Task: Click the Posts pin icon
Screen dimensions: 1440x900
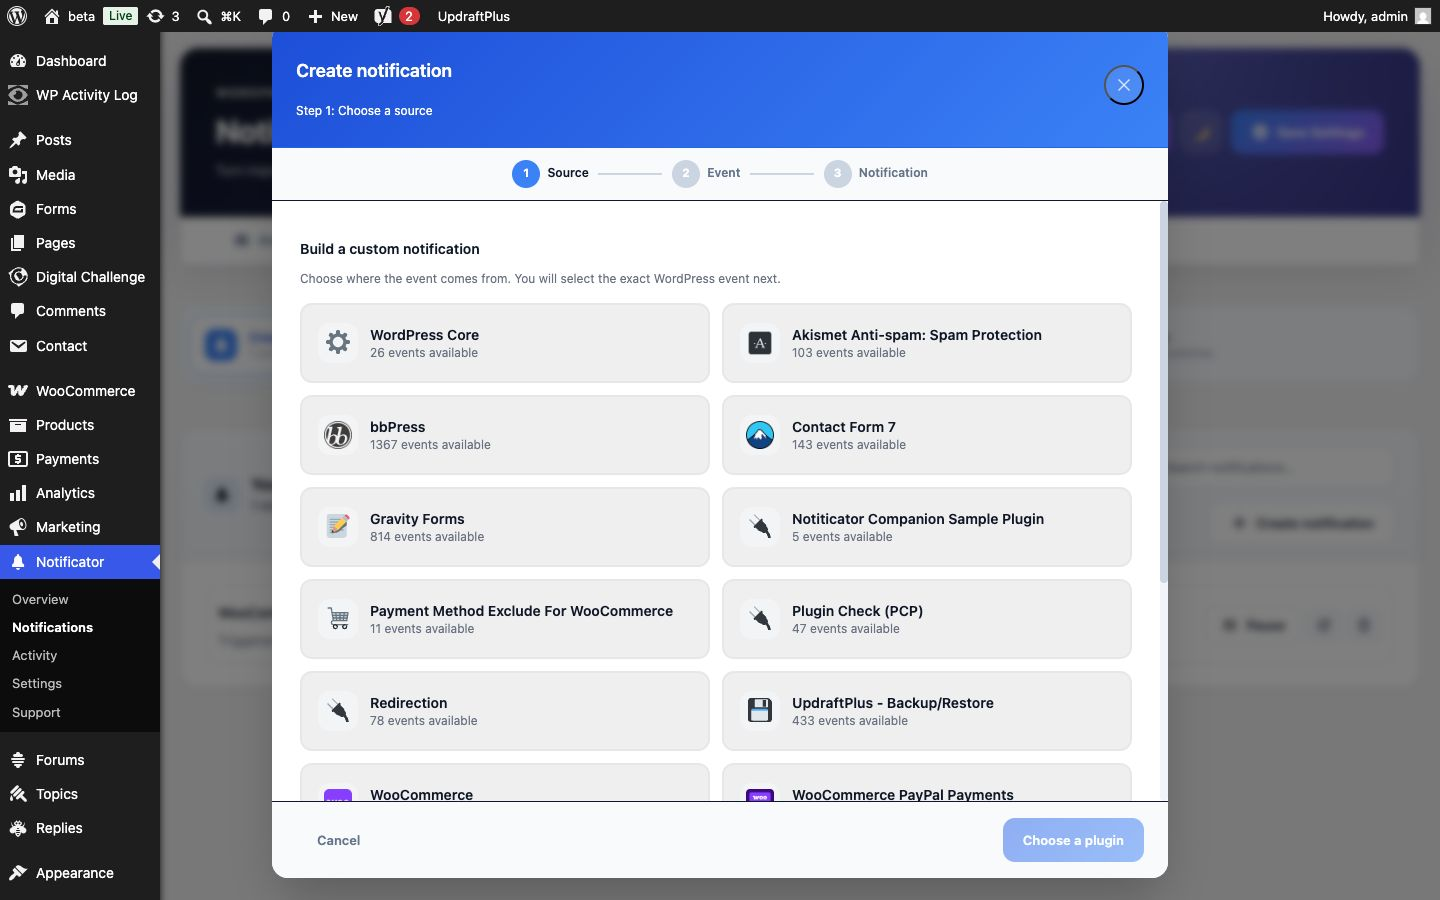Action: (x=18, y=140)
